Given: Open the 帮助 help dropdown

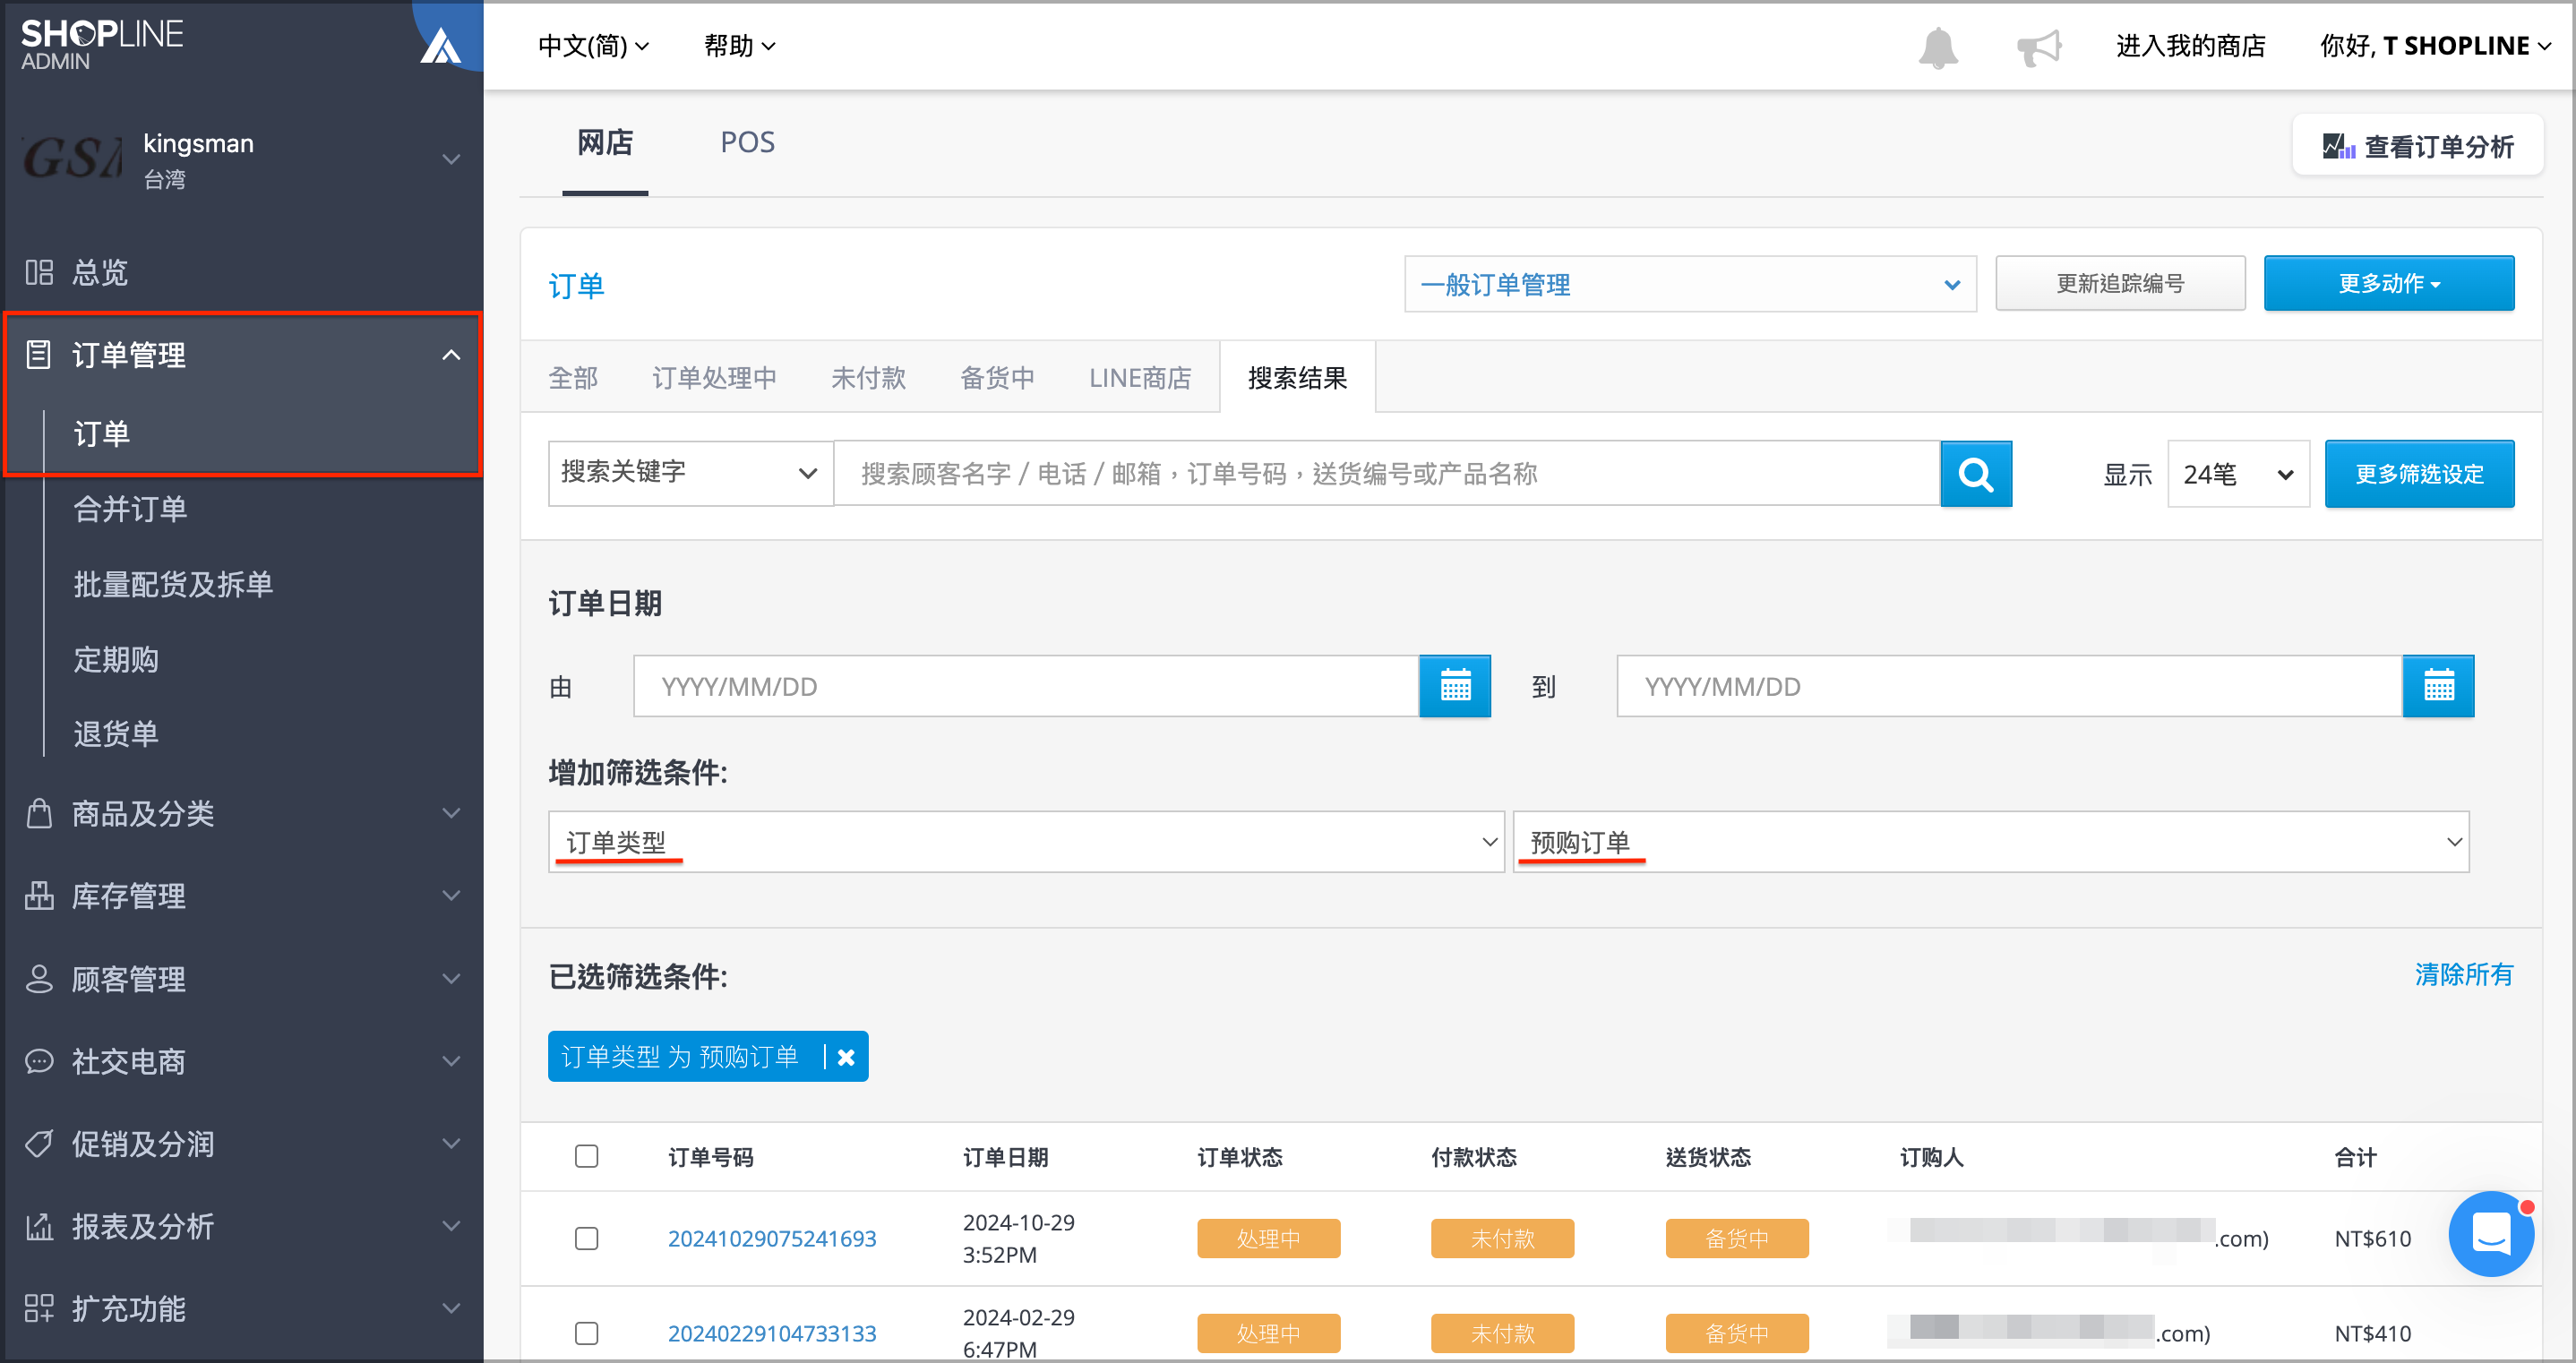Looking at the screenshot, I should pos(739,46).
